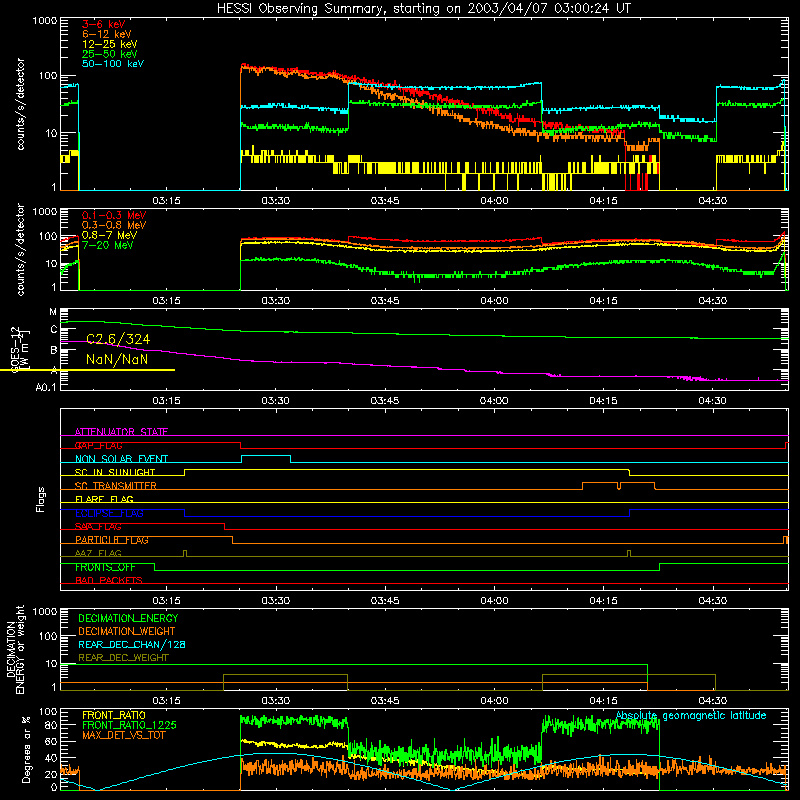The image size is (800, 800).
Task: Click the DECIMATION_ENERGY legend label
Action: (128, 618)
